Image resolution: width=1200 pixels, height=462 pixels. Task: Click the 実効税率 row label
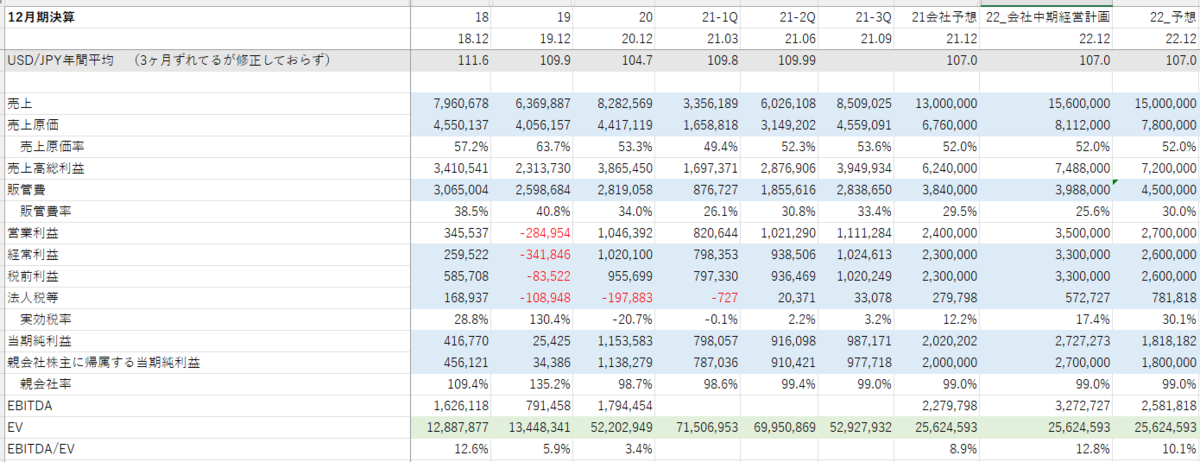pyautogui.click(x=46, y=318)
